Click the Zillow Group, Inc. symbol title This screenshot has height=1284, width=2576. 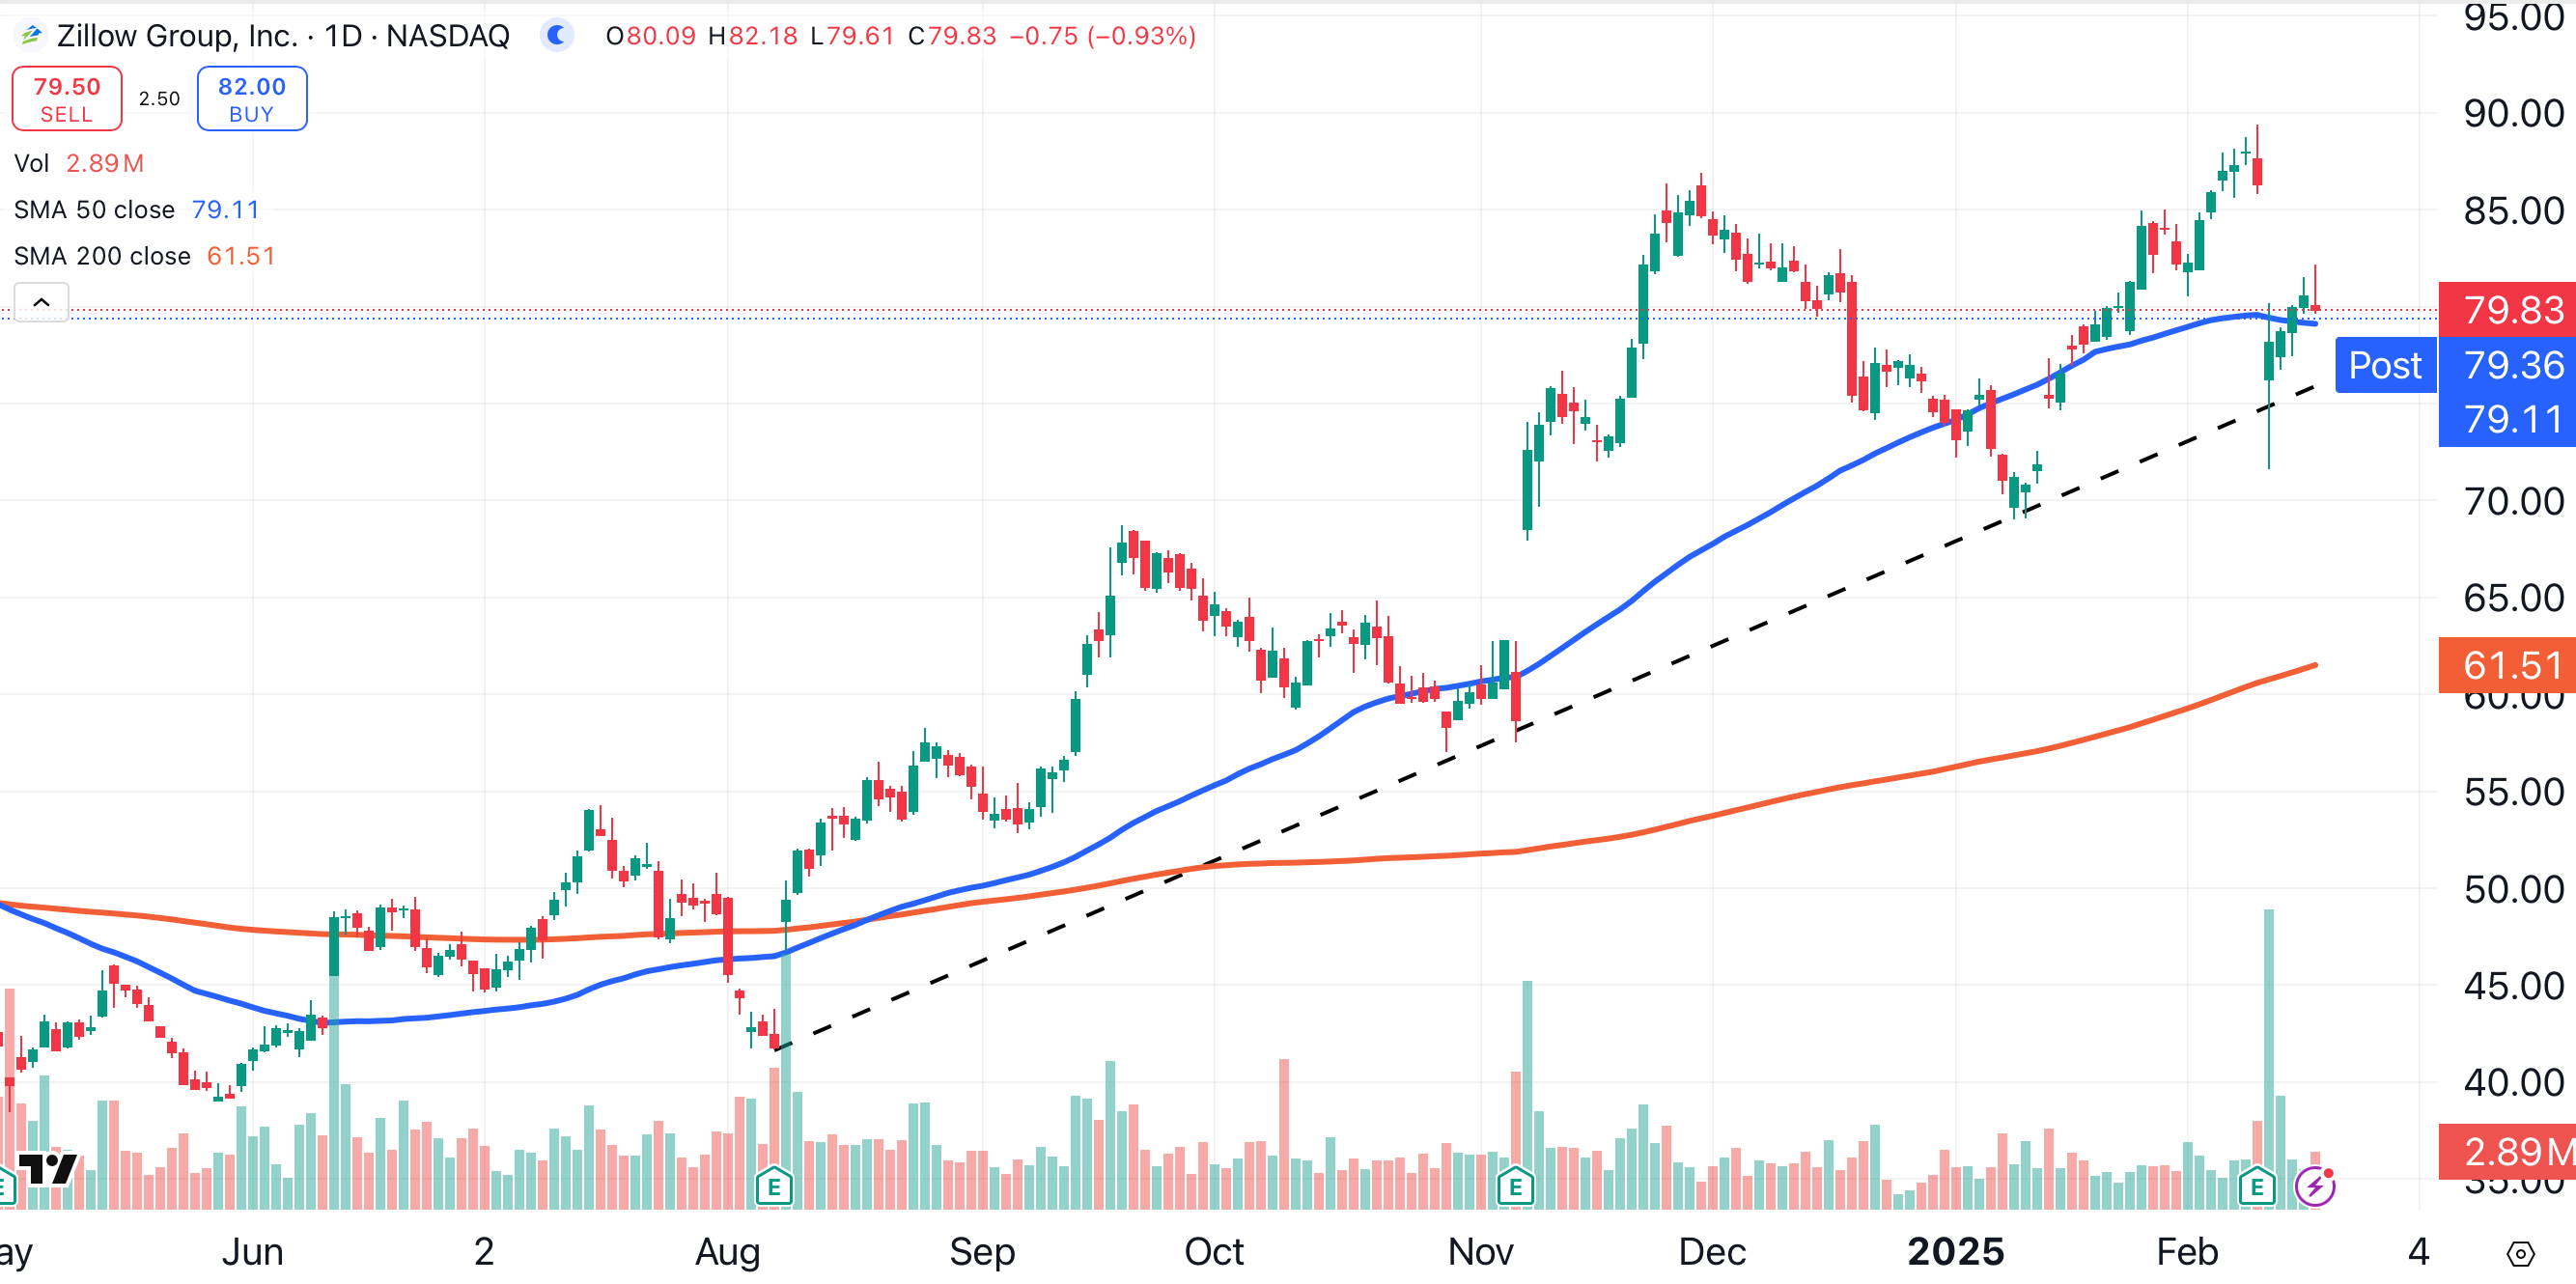[178, 36]
